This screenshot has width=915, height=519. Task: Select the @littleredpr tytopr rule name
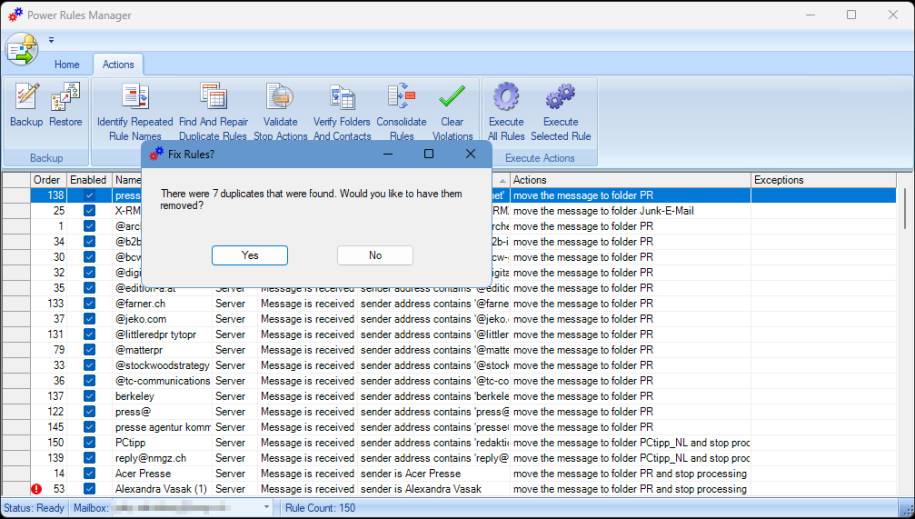(x=155, y=335)
